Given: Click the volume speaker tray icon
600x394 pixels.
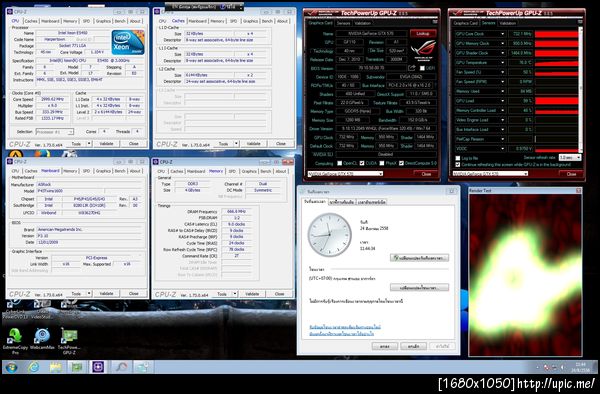Looking at the screenshot, I should [x=562, y=368].
